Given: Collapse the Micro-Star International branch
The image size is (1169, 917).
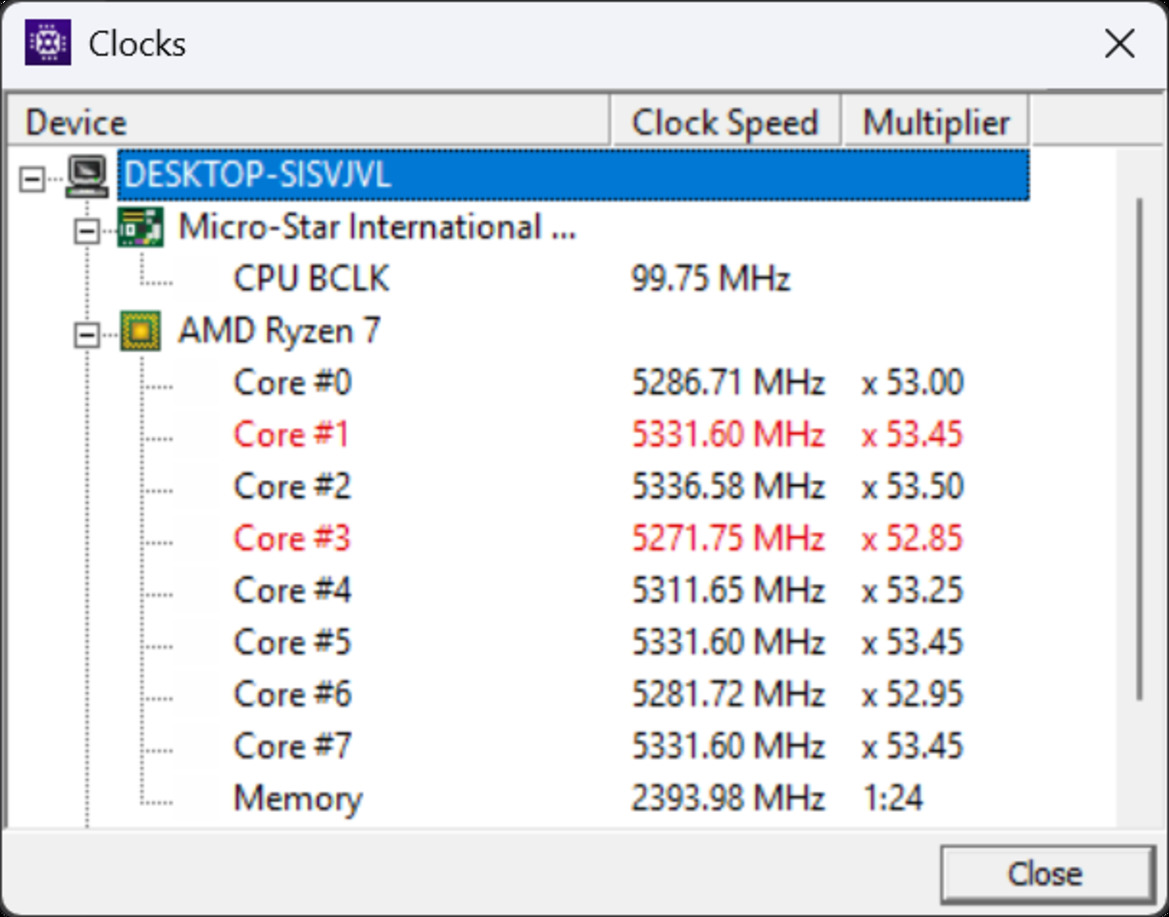Looking at the screenshot, I should click(x=88, y=230).
